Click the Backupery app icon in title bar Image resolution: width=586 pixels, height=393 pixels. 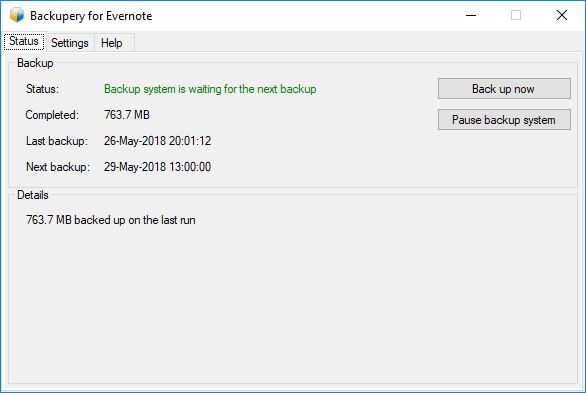[17, 15]
